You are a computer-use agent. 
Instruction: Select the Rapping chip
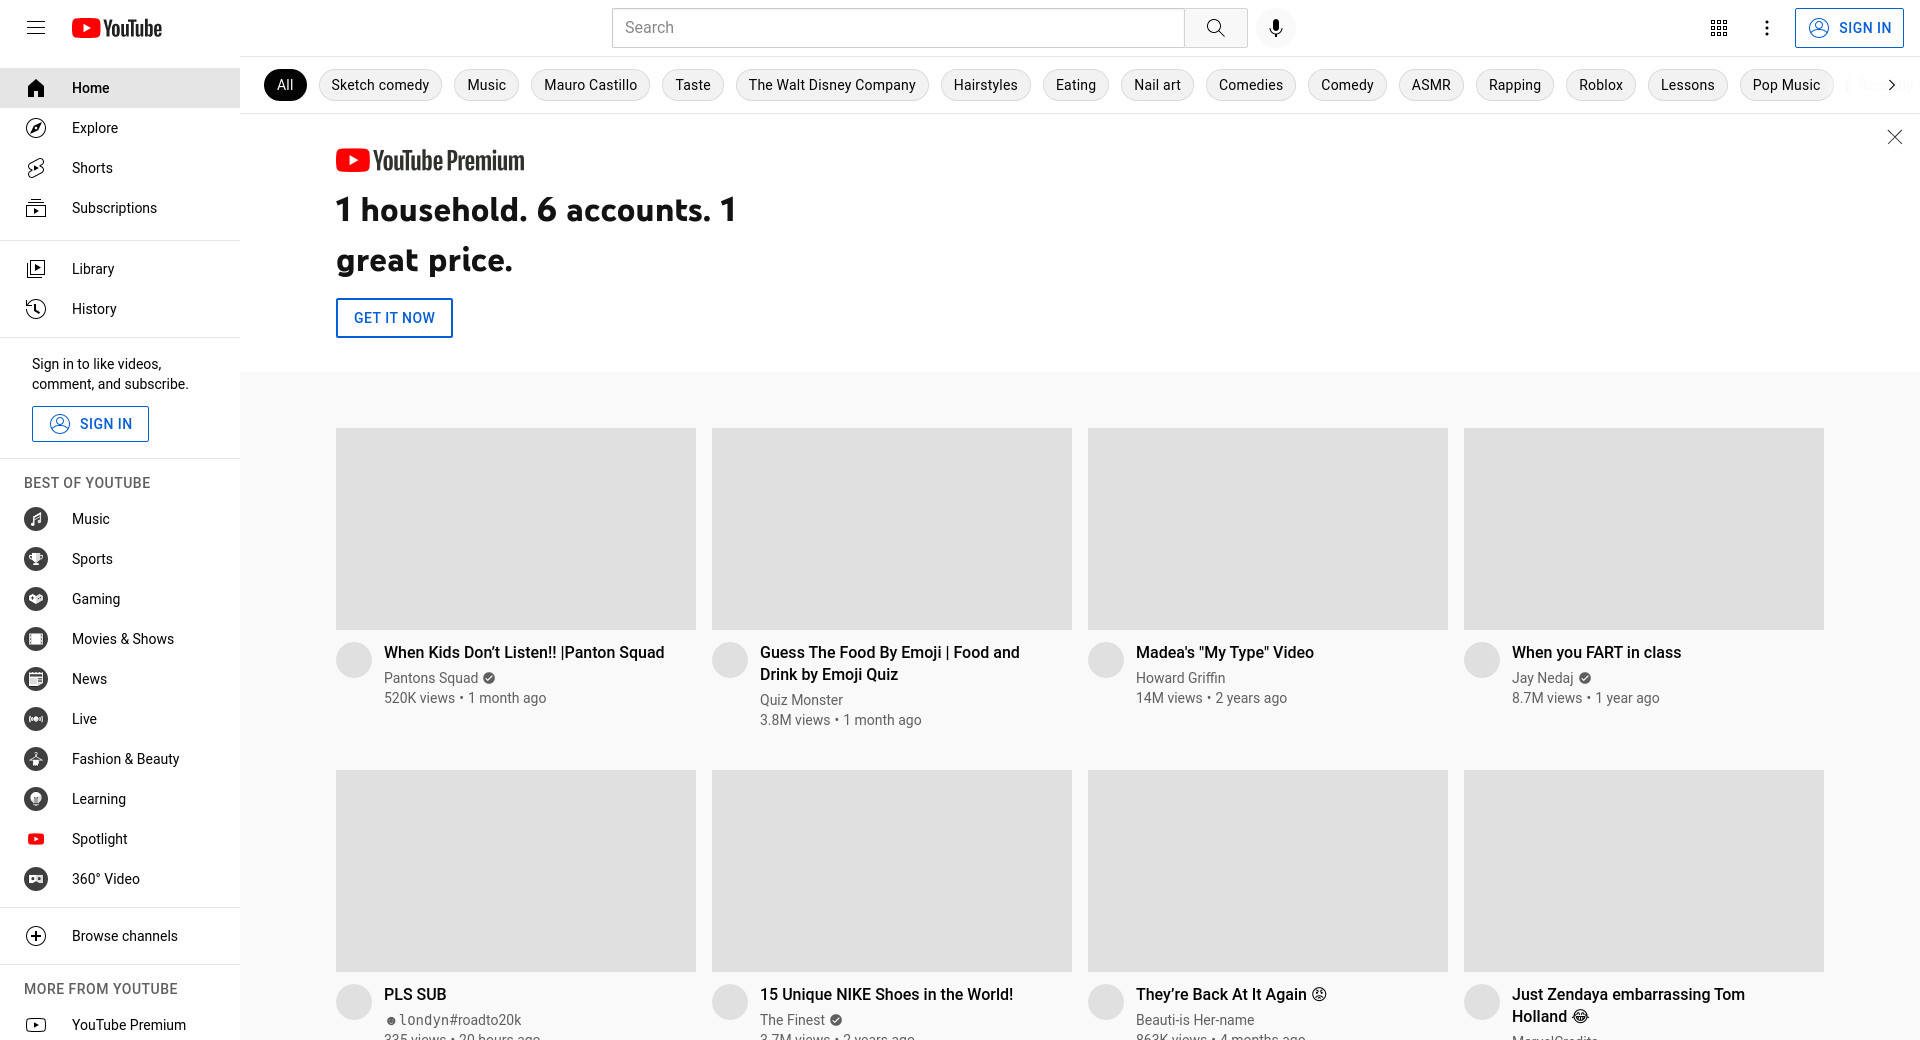(x=1515, y=85)
